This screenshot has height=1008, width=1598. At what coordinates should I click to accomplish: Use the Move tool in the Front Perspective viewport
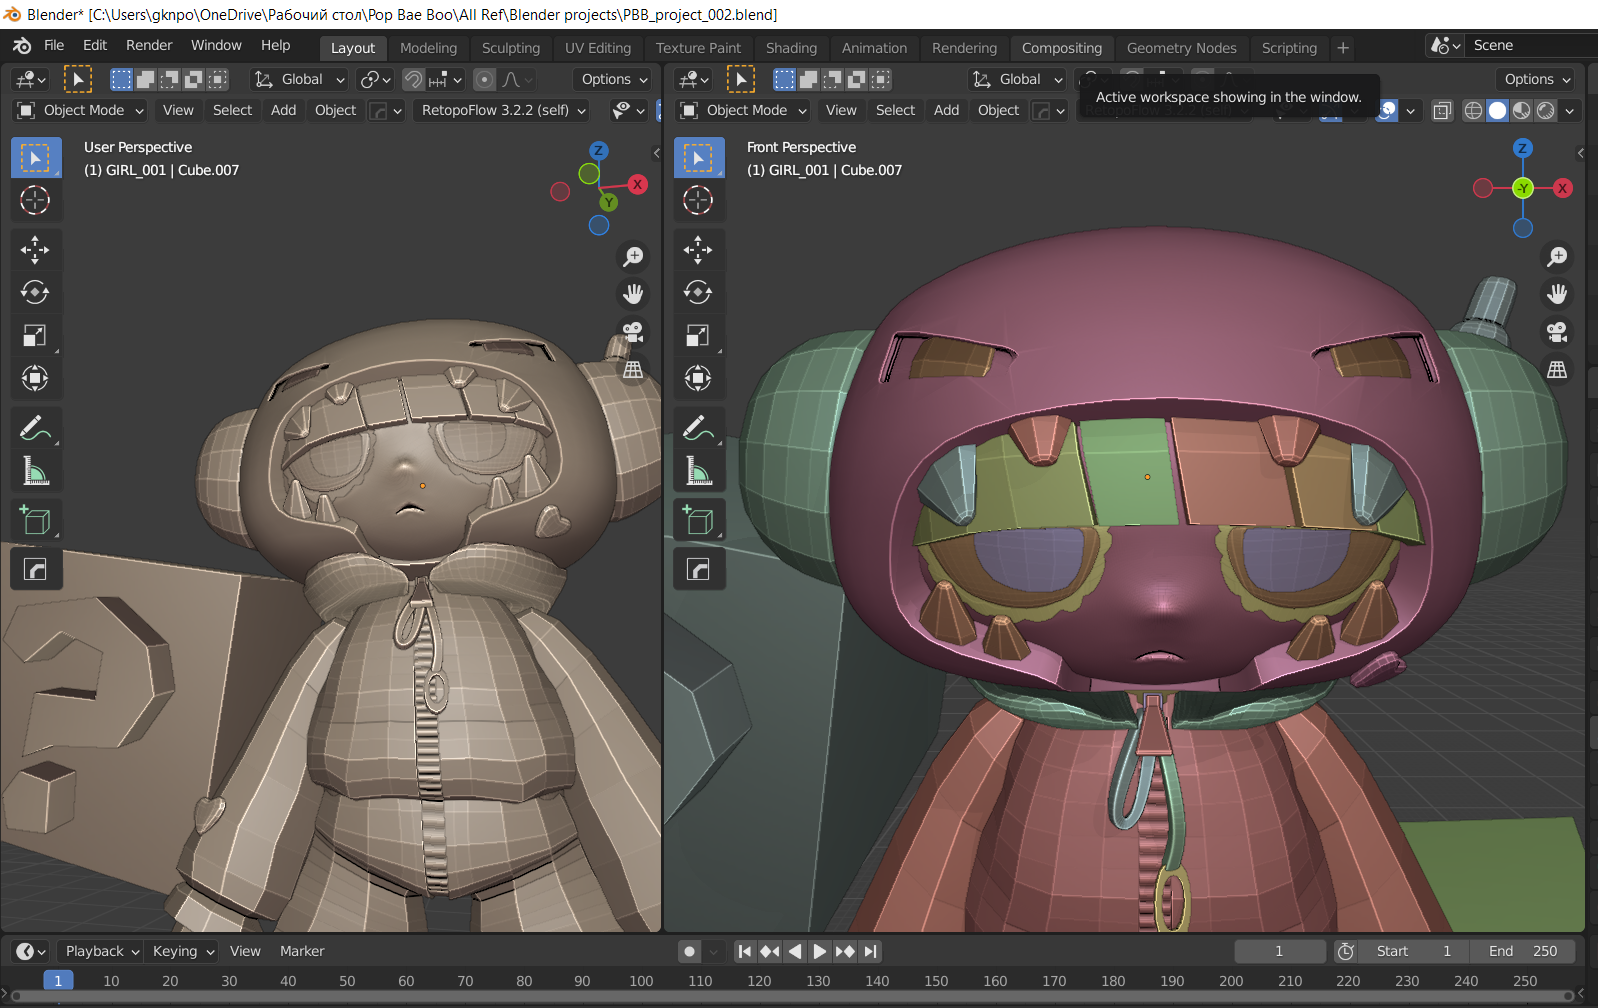[698, 250]
